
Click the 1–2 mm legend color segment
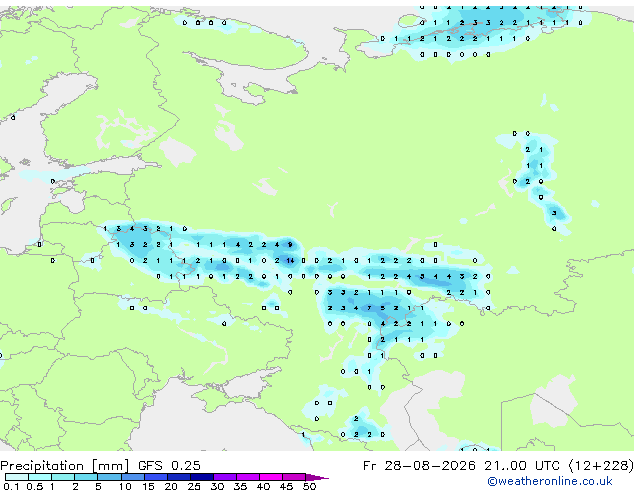(63, 477)
